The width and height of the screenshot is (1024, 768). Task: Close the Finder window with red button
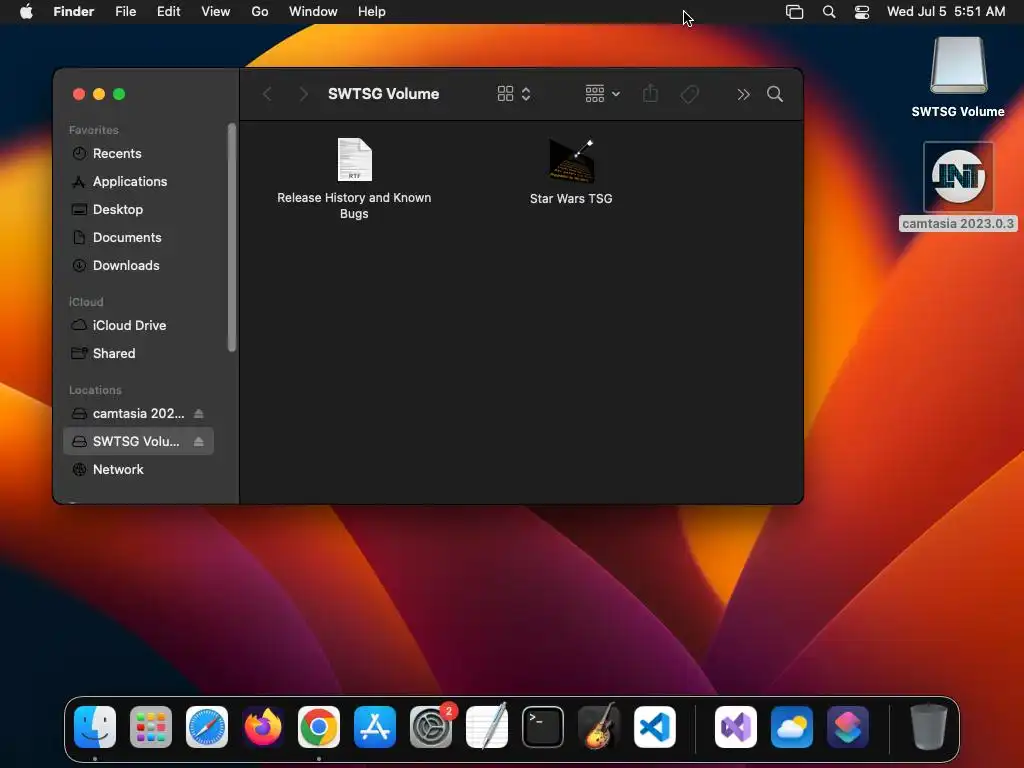coord(79,94)
